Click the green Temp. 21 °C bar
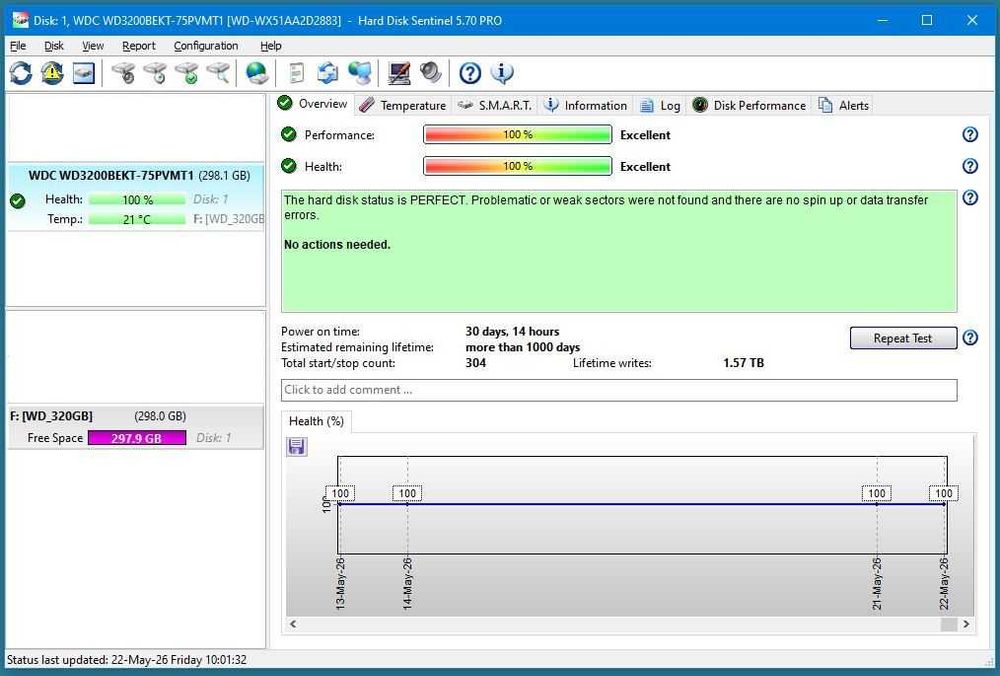 coord(136,219)
